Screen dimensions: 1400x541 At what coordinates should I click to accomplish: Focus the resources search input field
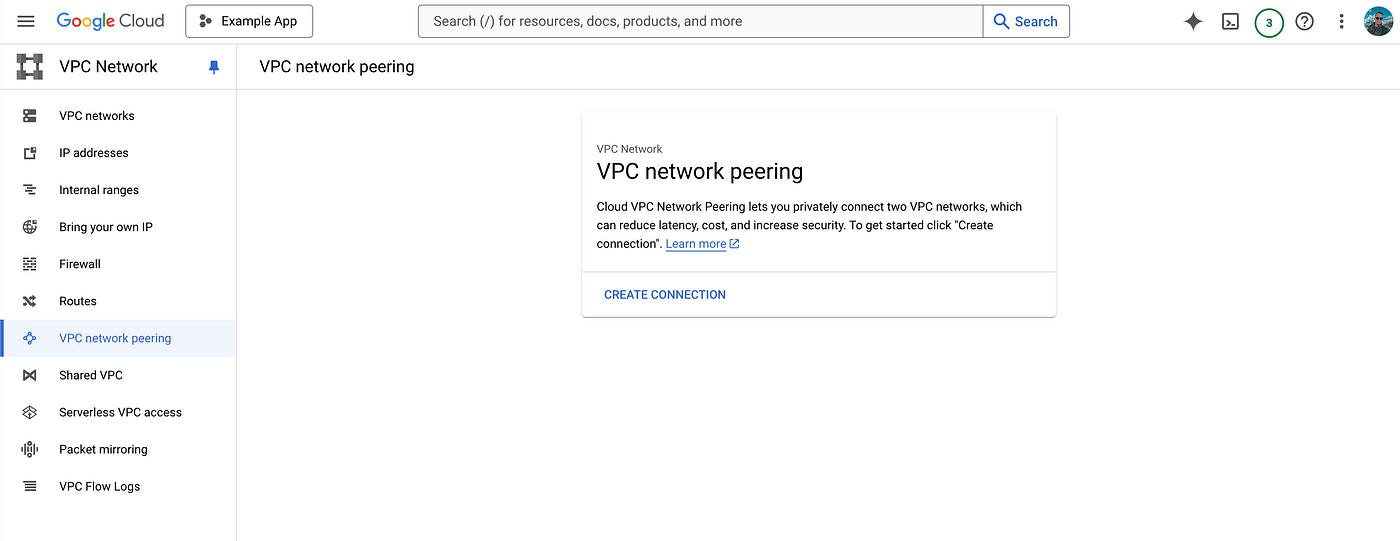pyautogui.click(x=701, y=21)
